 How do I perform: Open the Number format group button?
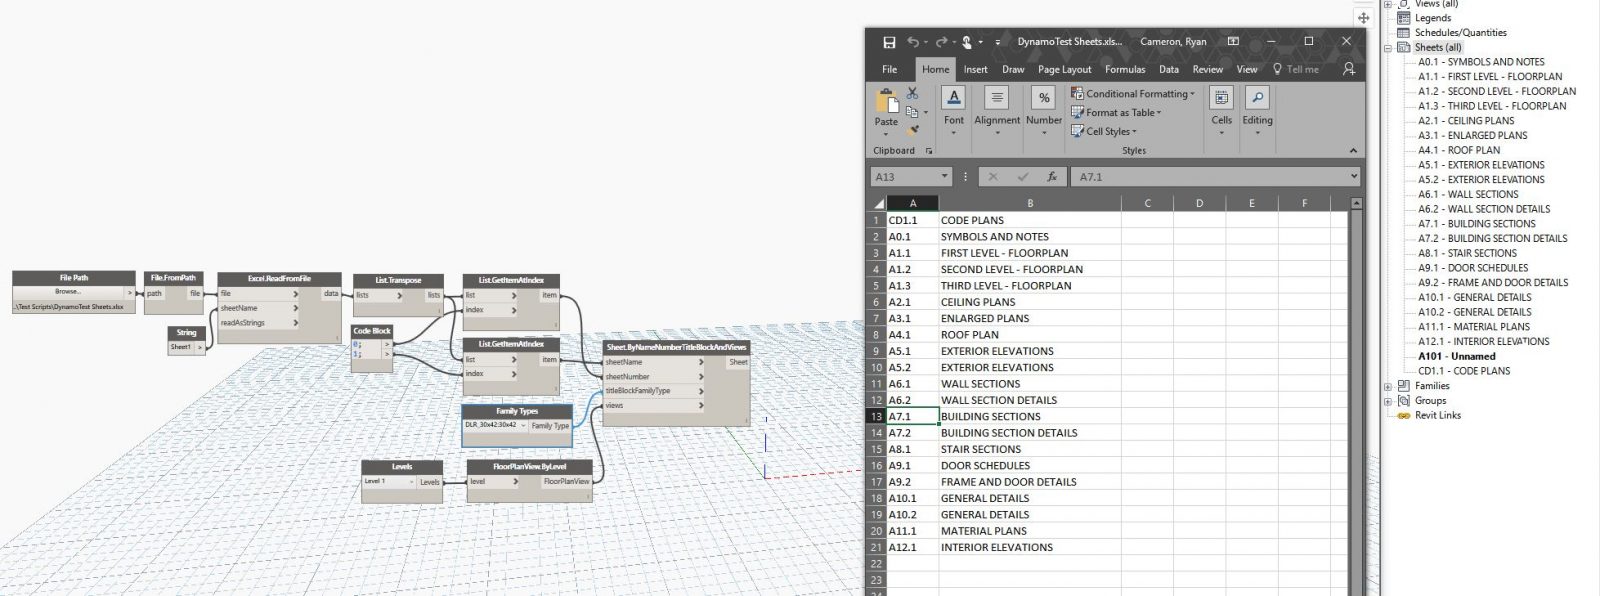click(1044, 110)
